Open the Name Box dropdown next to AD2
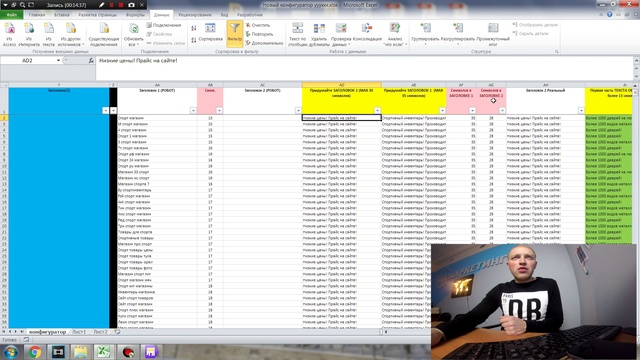The height and width of the screenshot is (360, 640). [x=58, y=60]
